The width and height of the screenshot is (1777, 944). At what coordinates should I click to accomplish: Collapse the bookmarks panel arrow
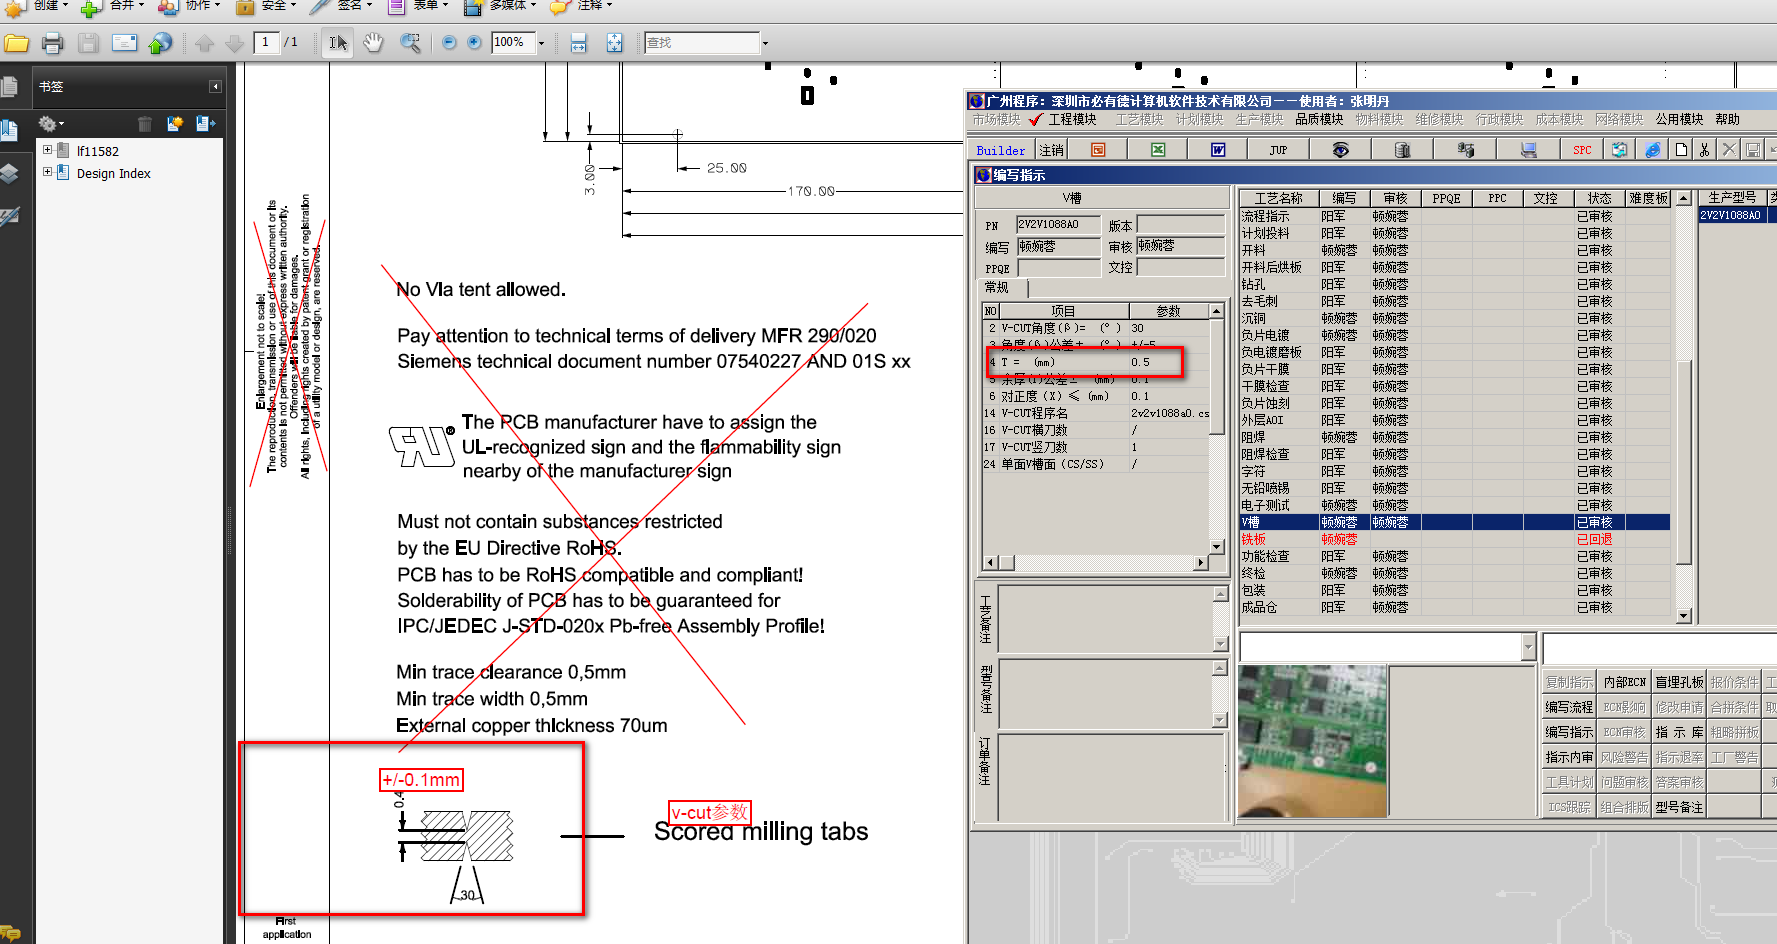point(215,87)
